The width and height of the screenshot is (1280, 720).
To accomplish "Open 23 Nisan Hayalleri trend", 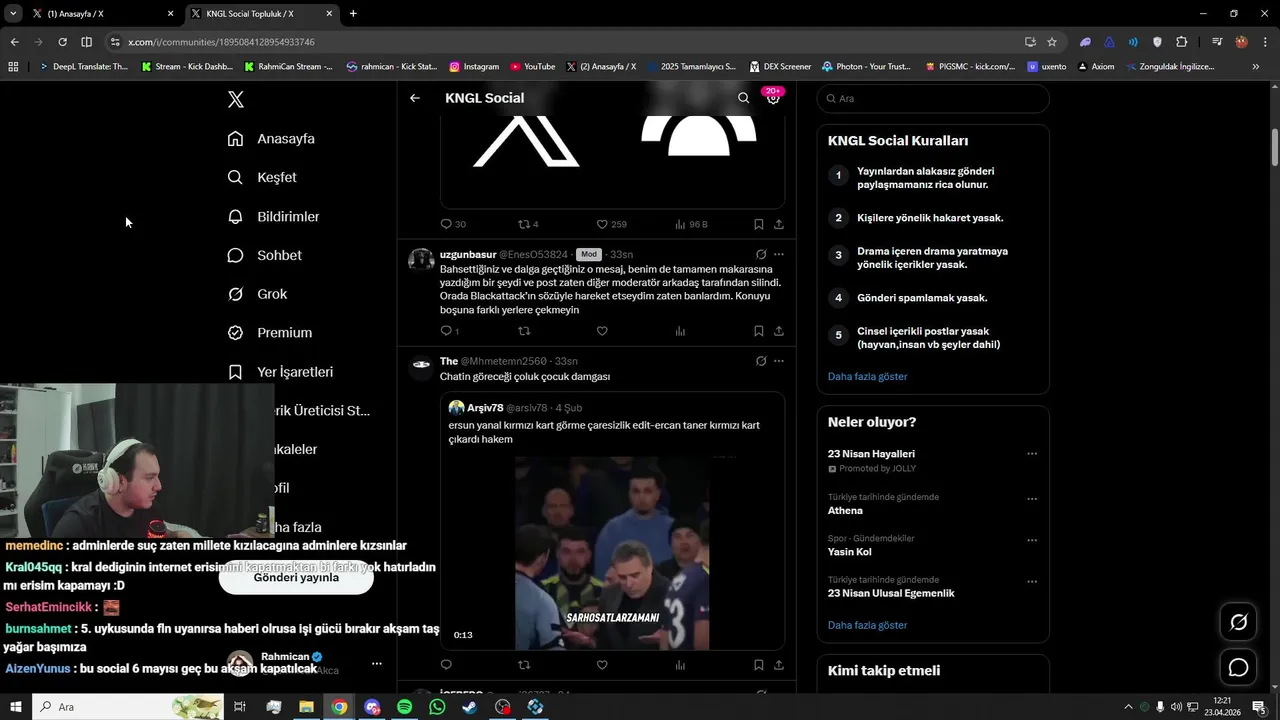I will pos(871,454).
